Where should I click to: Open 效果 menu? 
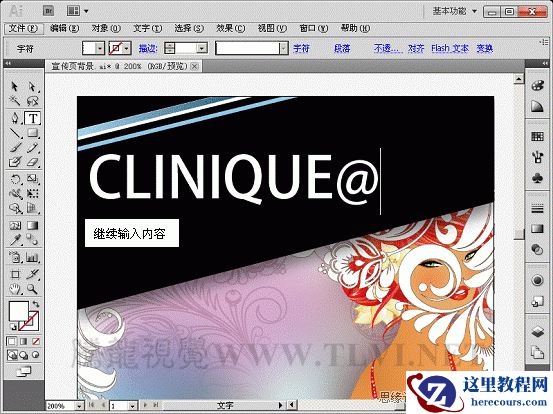coord(231,28)
